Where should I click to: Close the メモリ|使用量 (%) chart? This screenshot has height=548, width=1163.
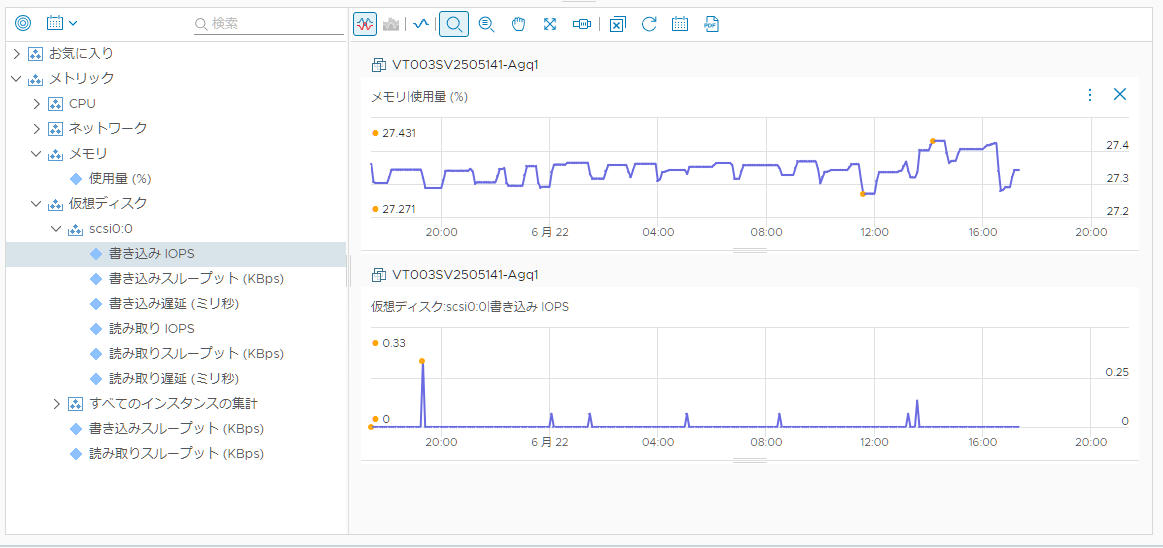(1120, 94)
